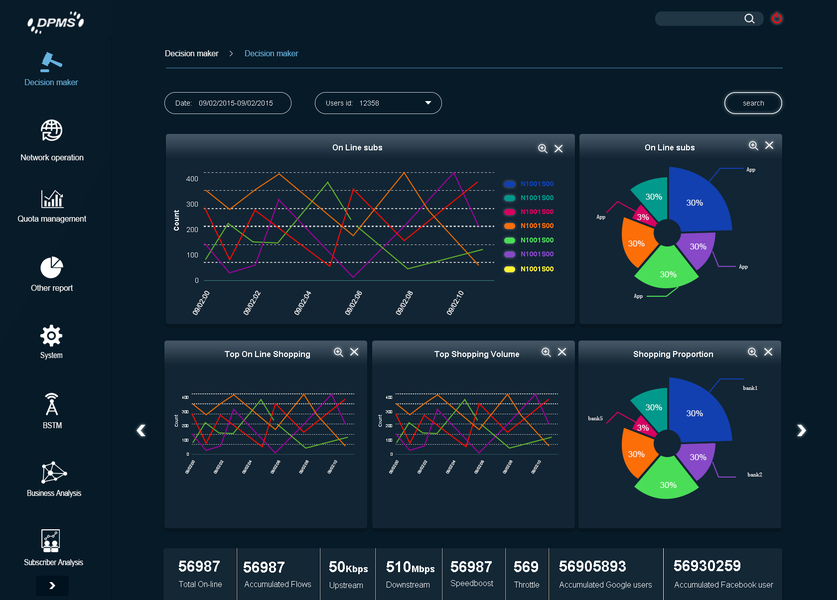Select the Subscriber Analysis menu label

tap(53, 562)
